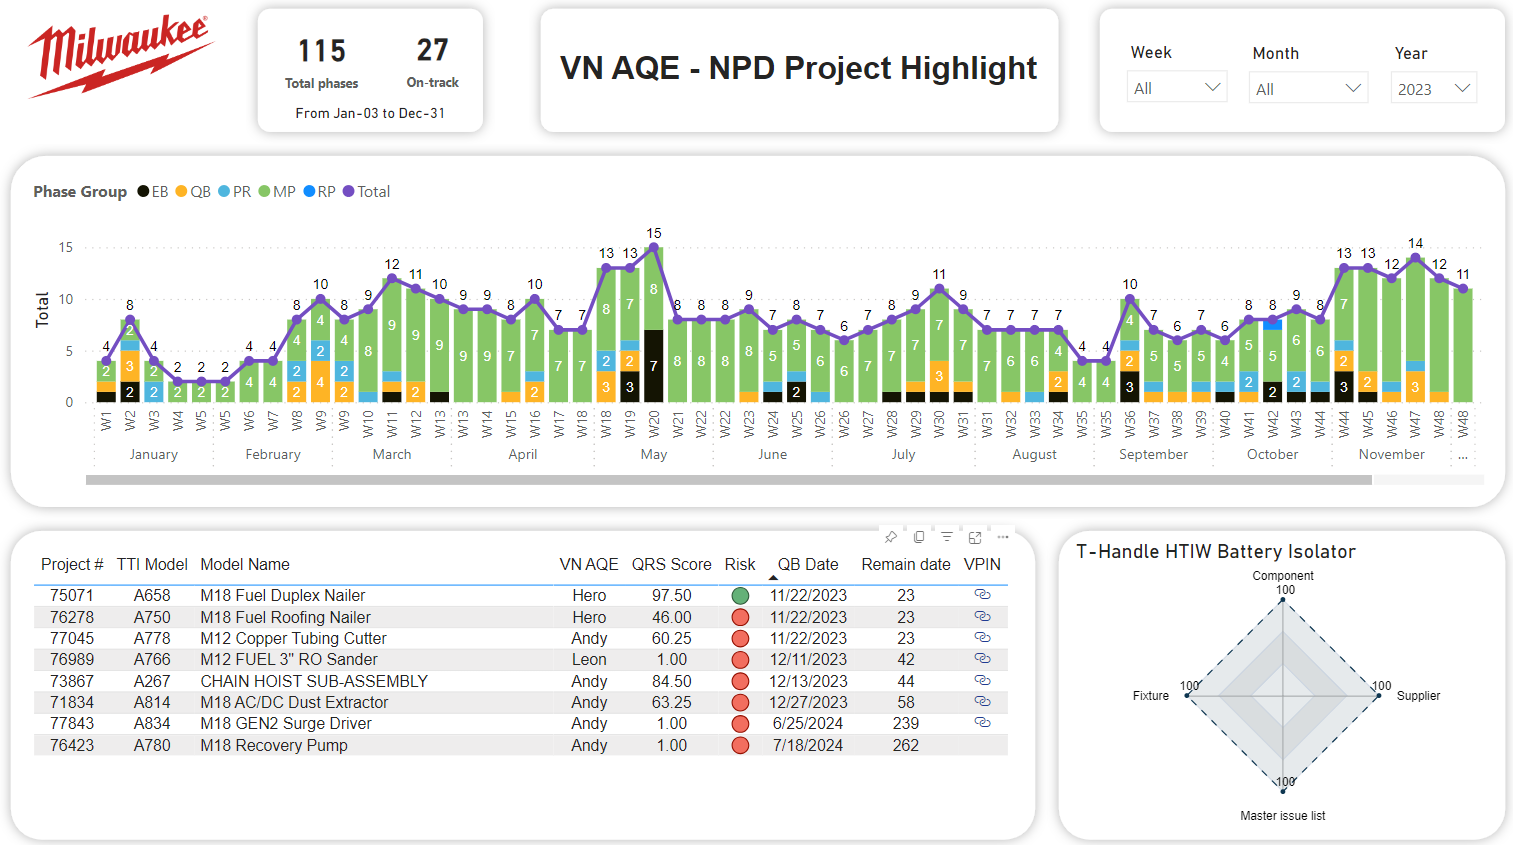Viewport: 1513px width, 845px height.
Task: Pin the project table visual
Action: tap(891, 537)
